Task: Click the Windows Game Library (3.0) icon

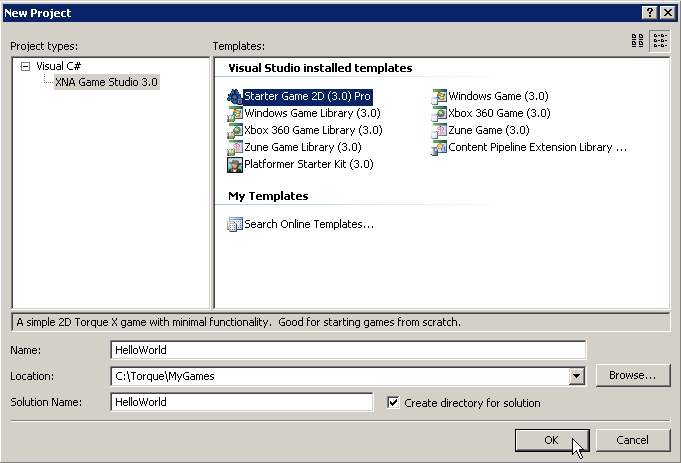Action: tap(235, 113)
